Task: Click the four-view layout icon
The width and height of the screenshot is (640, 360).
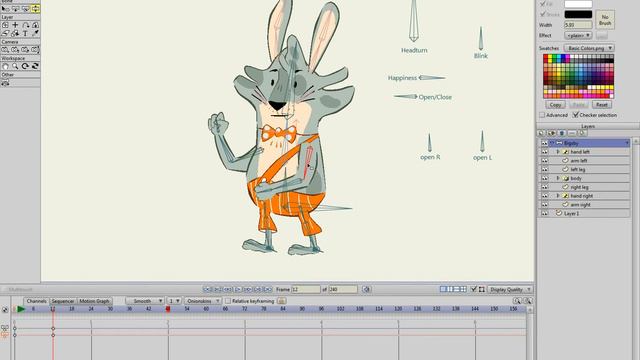Action: click(463, 289)
